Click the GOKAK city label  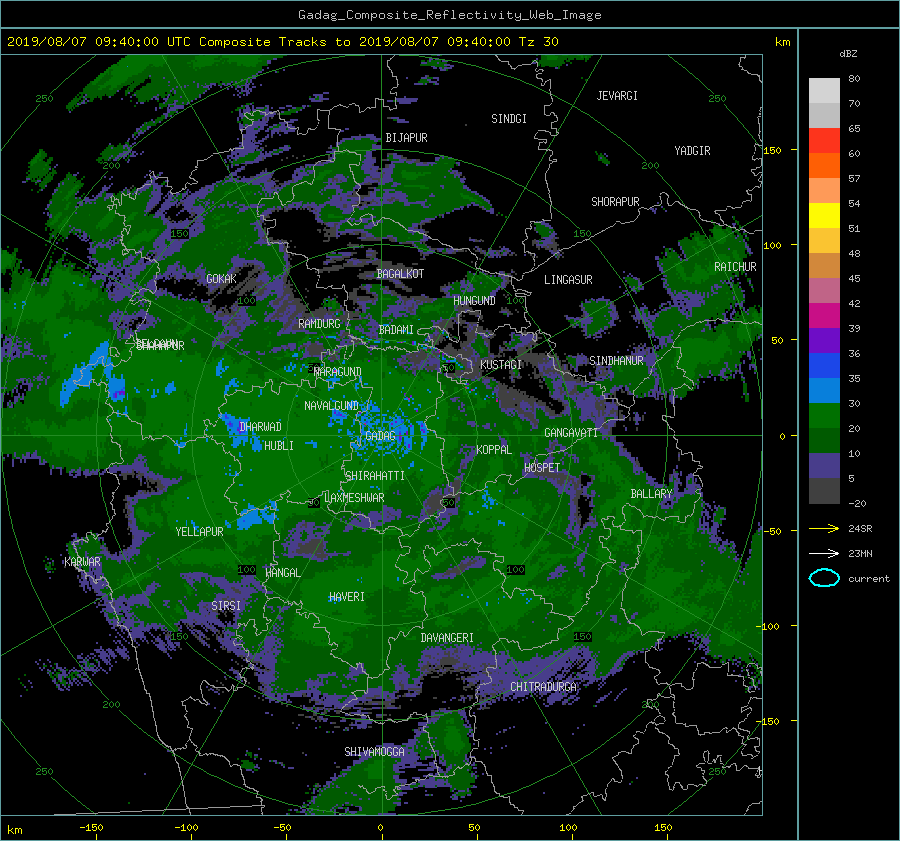coord(221,279)
